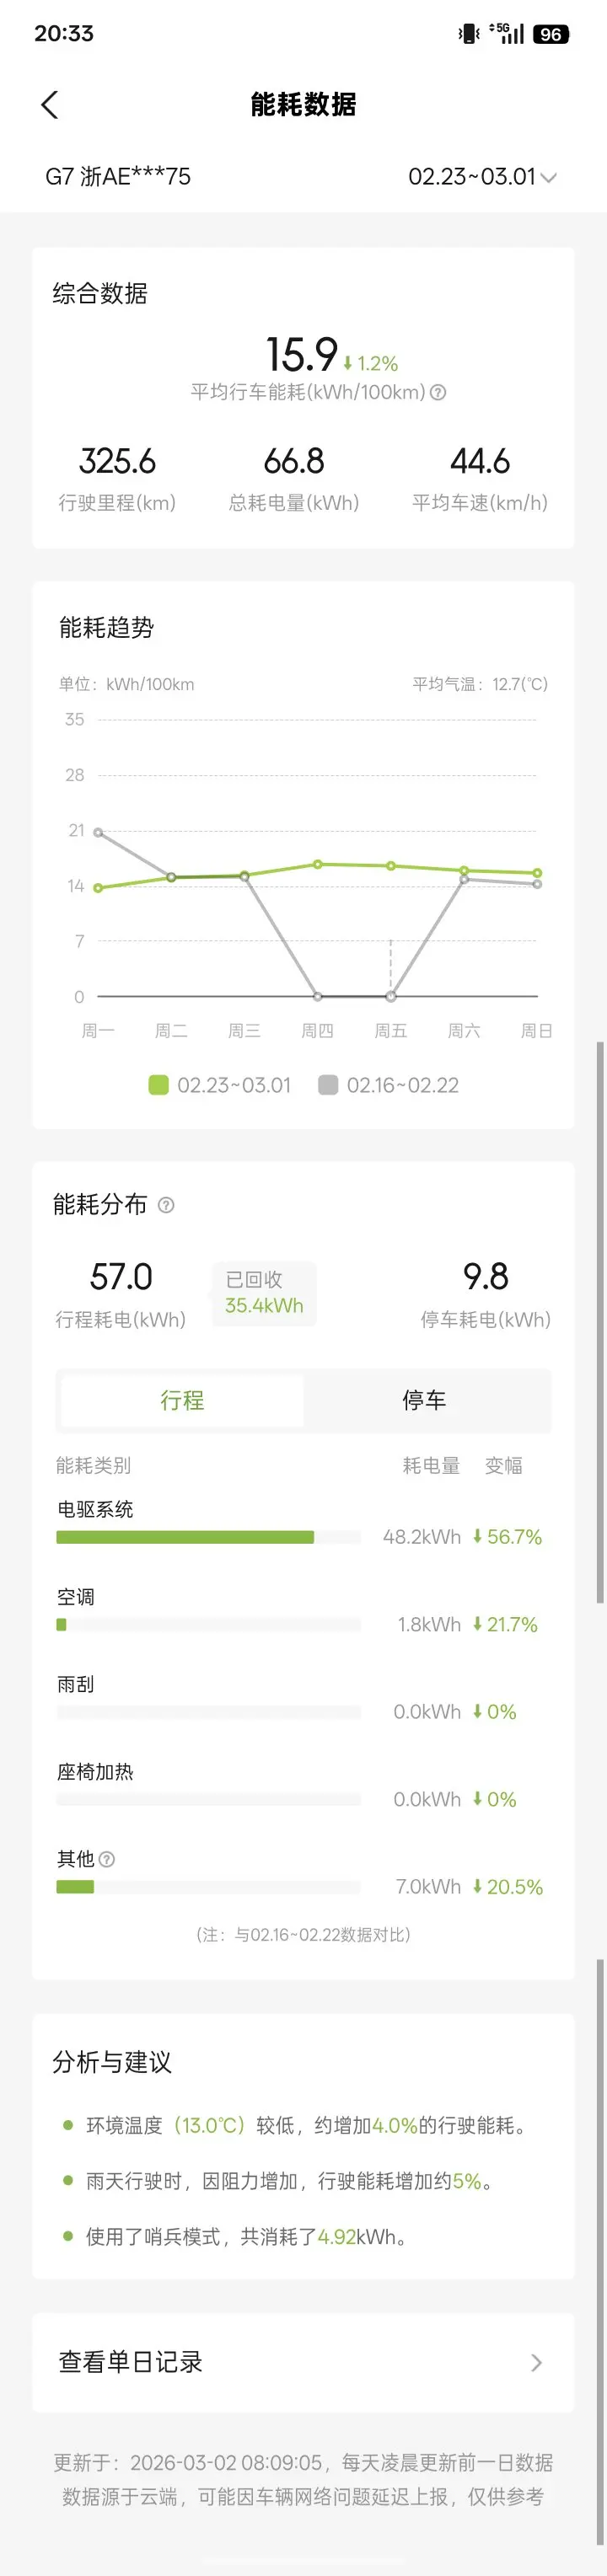Image resolution: width=607 pixels, height=2576 pixels.
Task: Open 查看单日记录 daily records
Action: tap(131, 2362)
